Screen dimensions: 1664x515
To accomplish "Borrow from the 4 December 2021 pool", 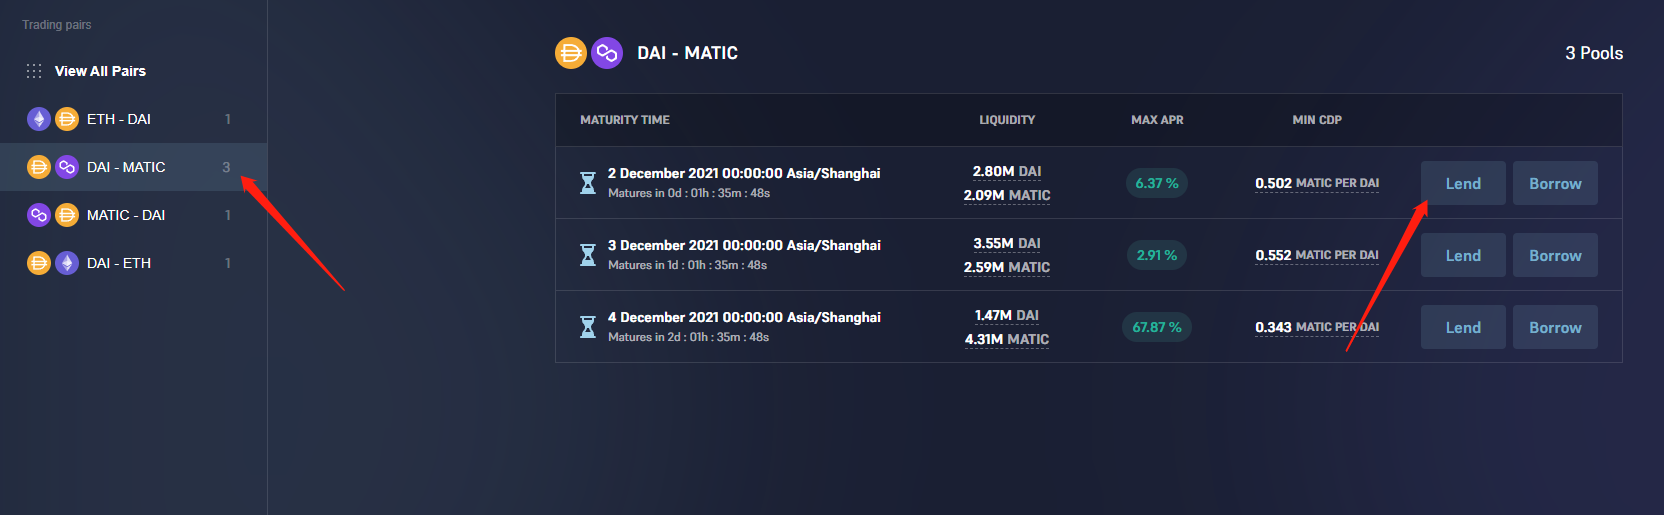I will [1555, 327].
